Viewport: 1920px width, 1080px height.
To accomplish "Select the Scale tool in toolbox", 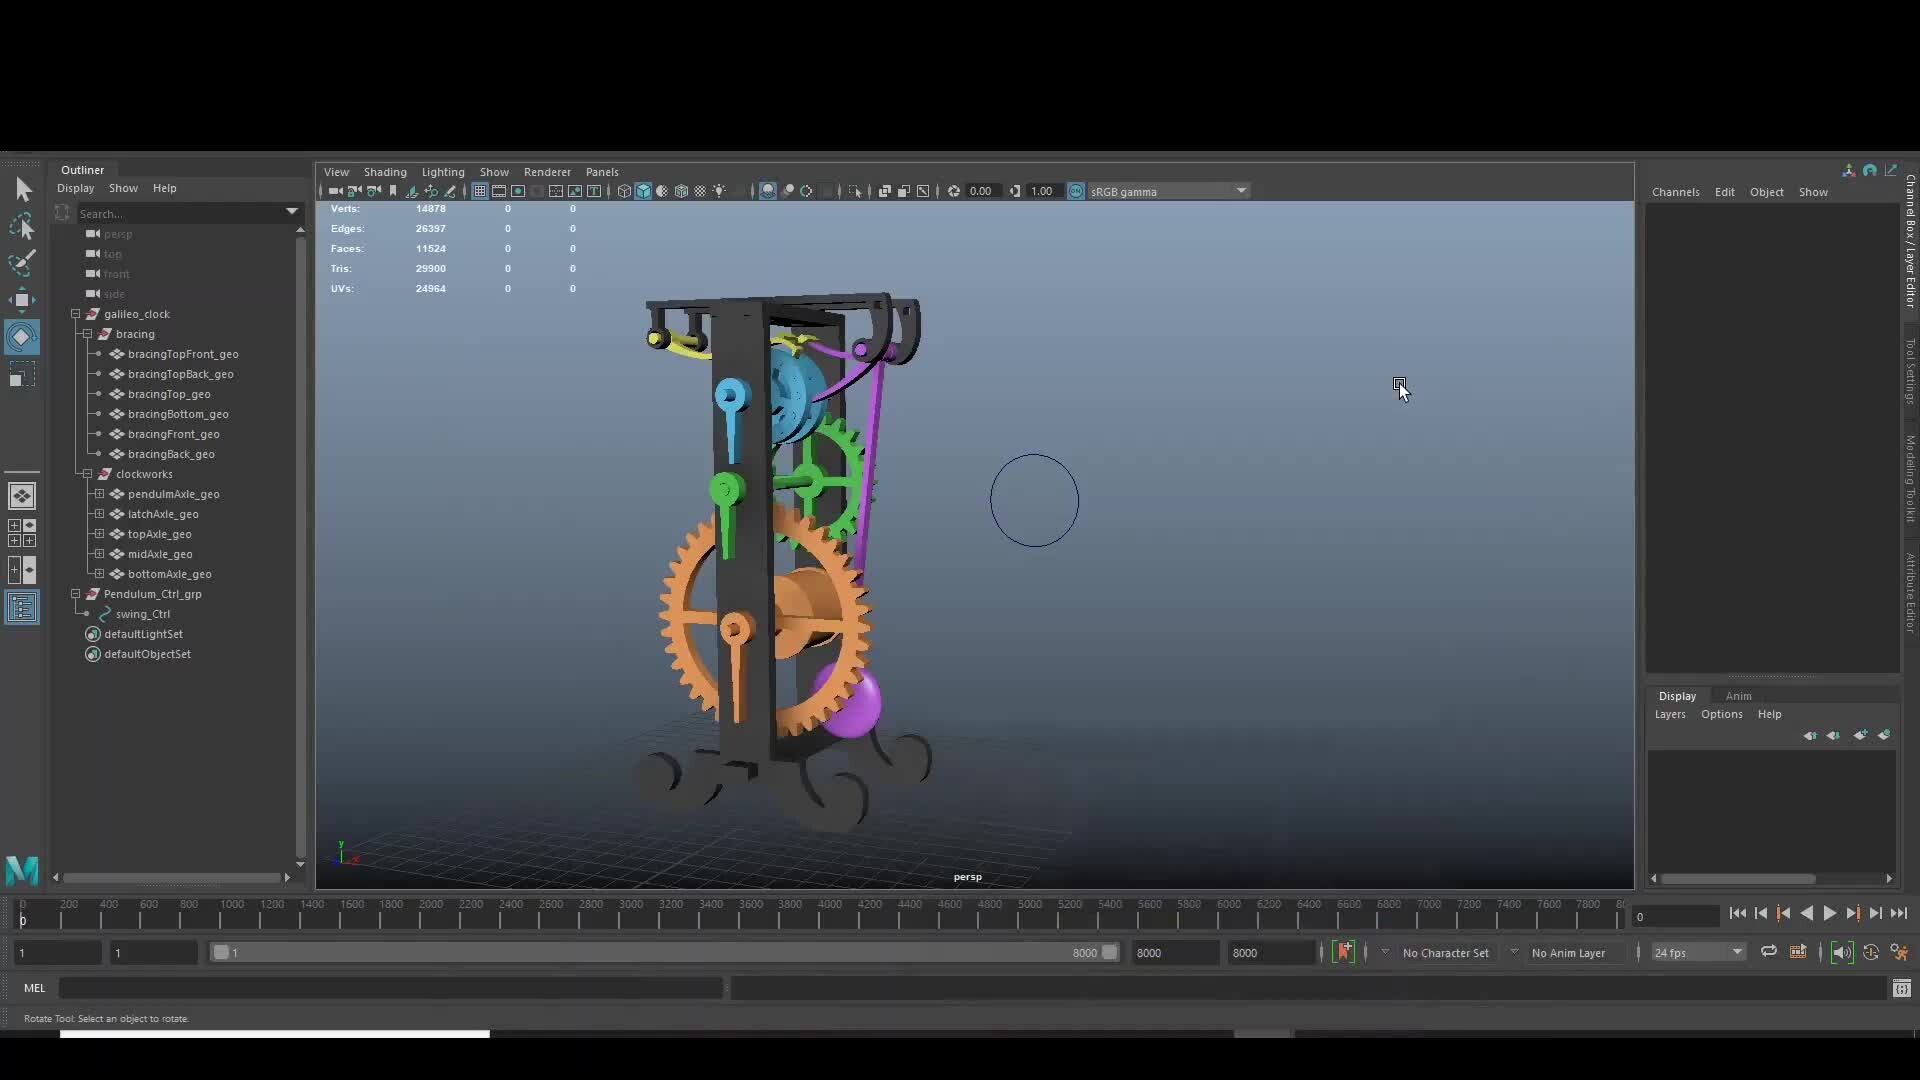I will 22,376.
